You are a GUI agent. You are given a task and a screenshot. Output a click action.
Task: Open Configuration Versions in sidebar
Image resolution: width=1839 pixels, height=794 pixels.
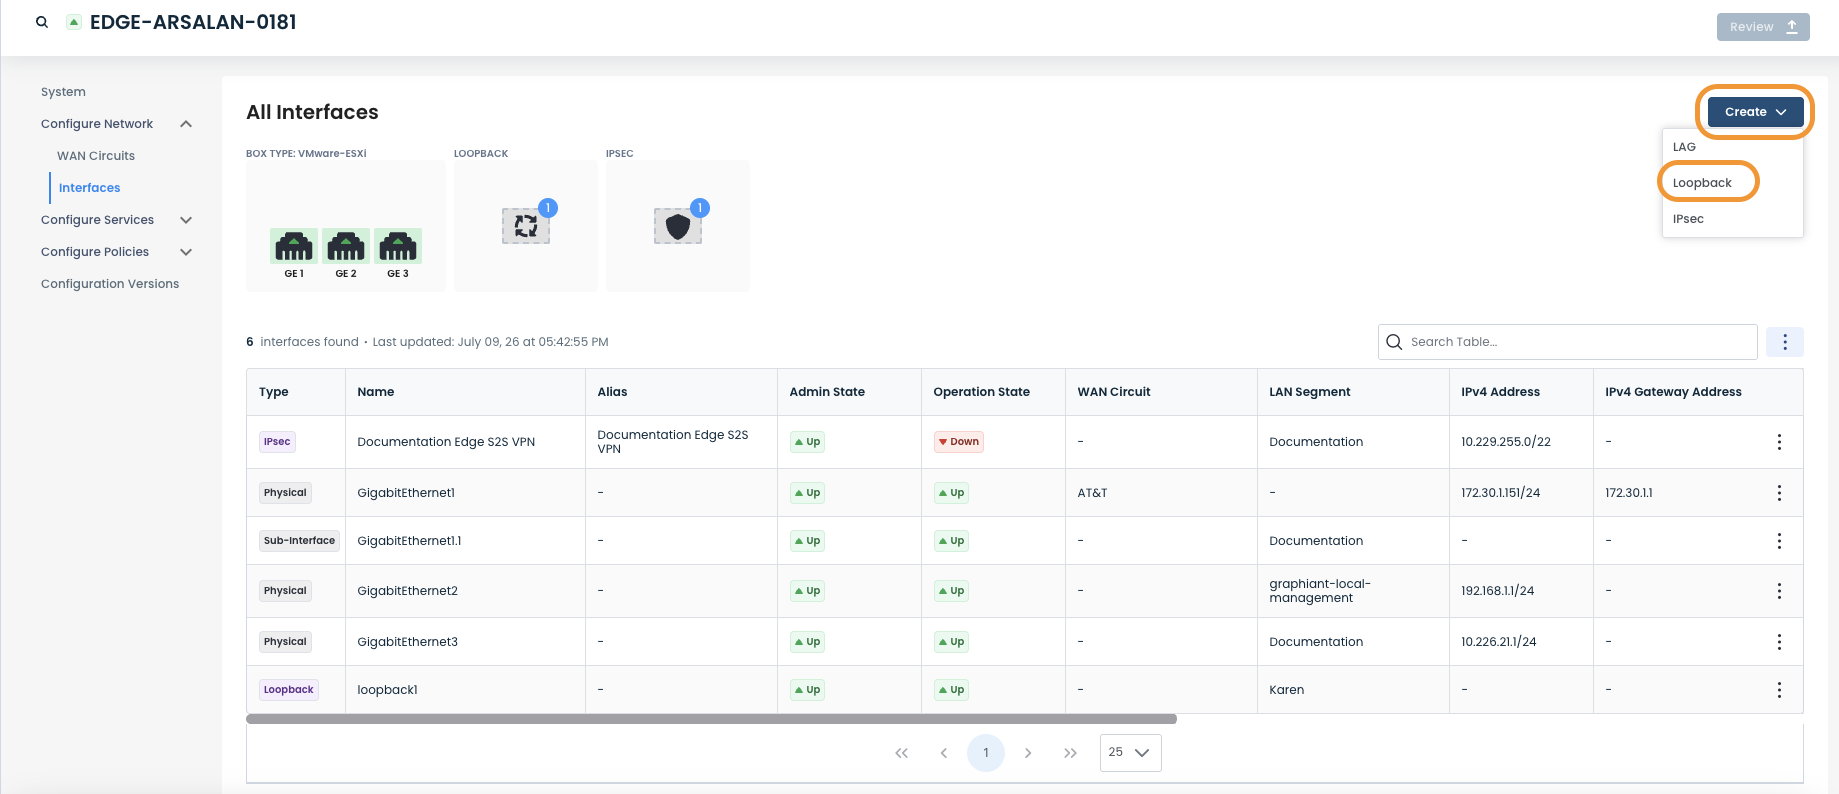pos(110,284)
